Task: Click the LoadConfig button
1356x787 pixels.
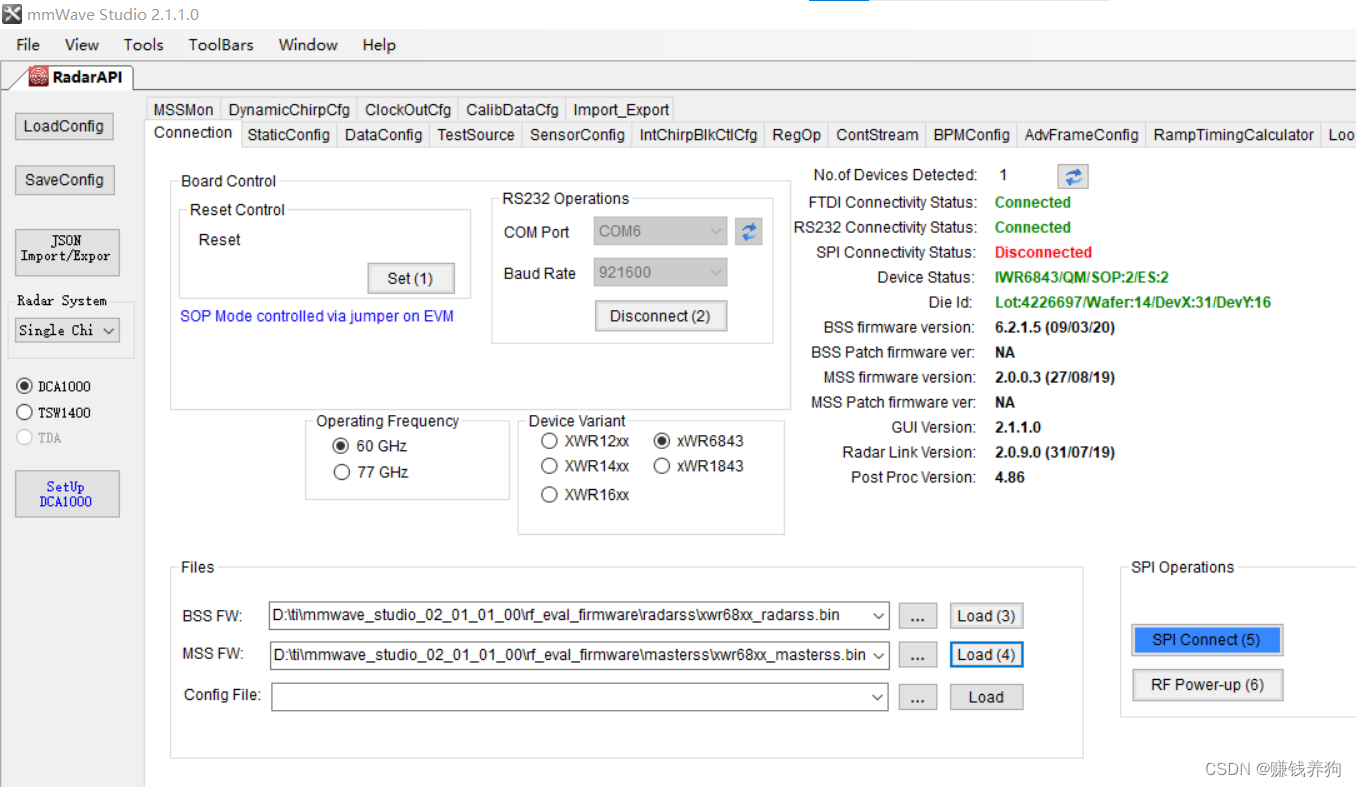Action: [64, 126]
